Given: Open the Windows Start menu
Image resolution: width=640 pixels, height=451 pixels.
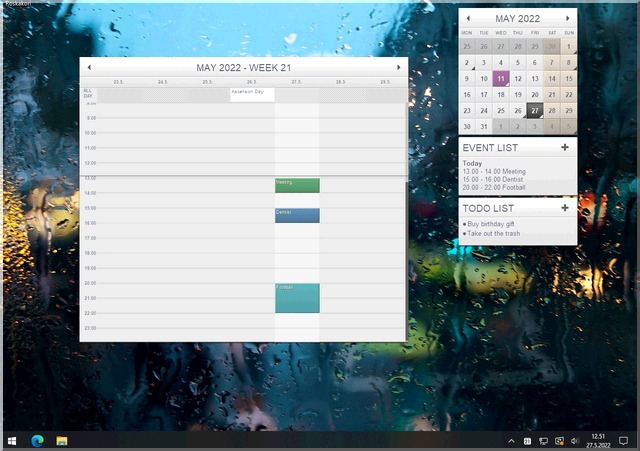Looking at the screenshot, I should (12, 441).
